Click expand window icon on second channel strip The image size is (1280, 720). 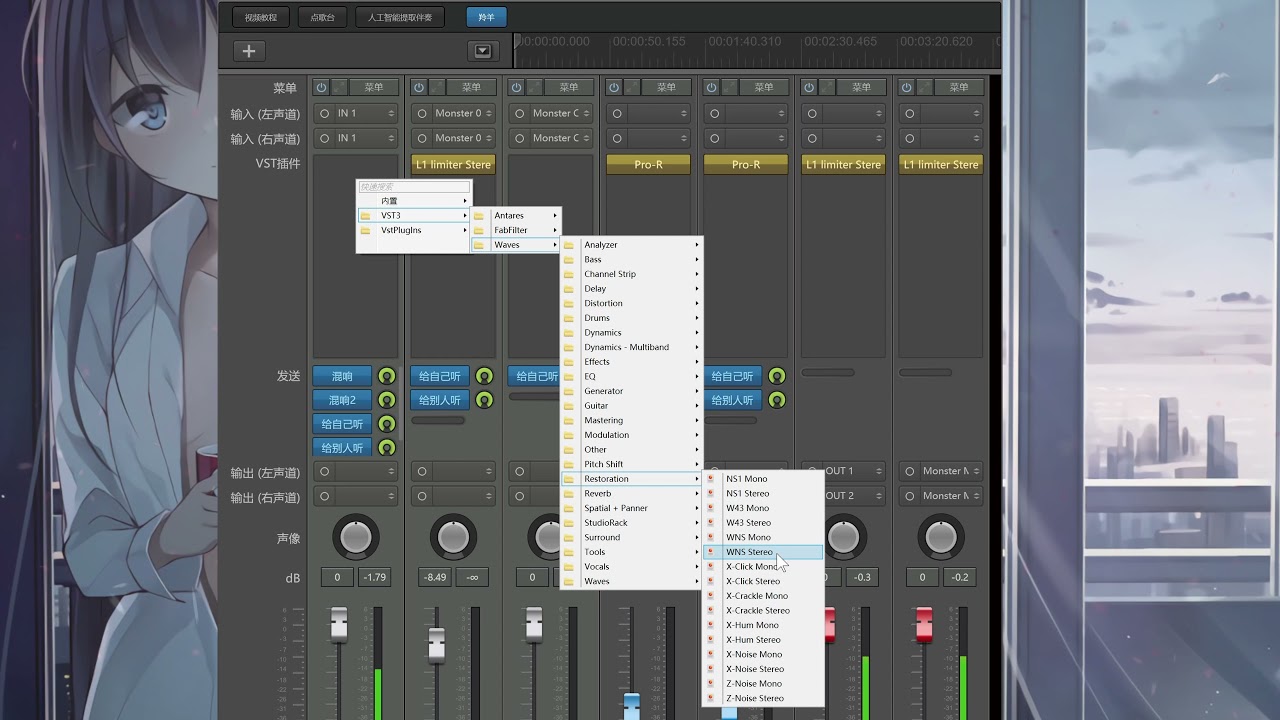pyautogui.click(x=438, y=88)
